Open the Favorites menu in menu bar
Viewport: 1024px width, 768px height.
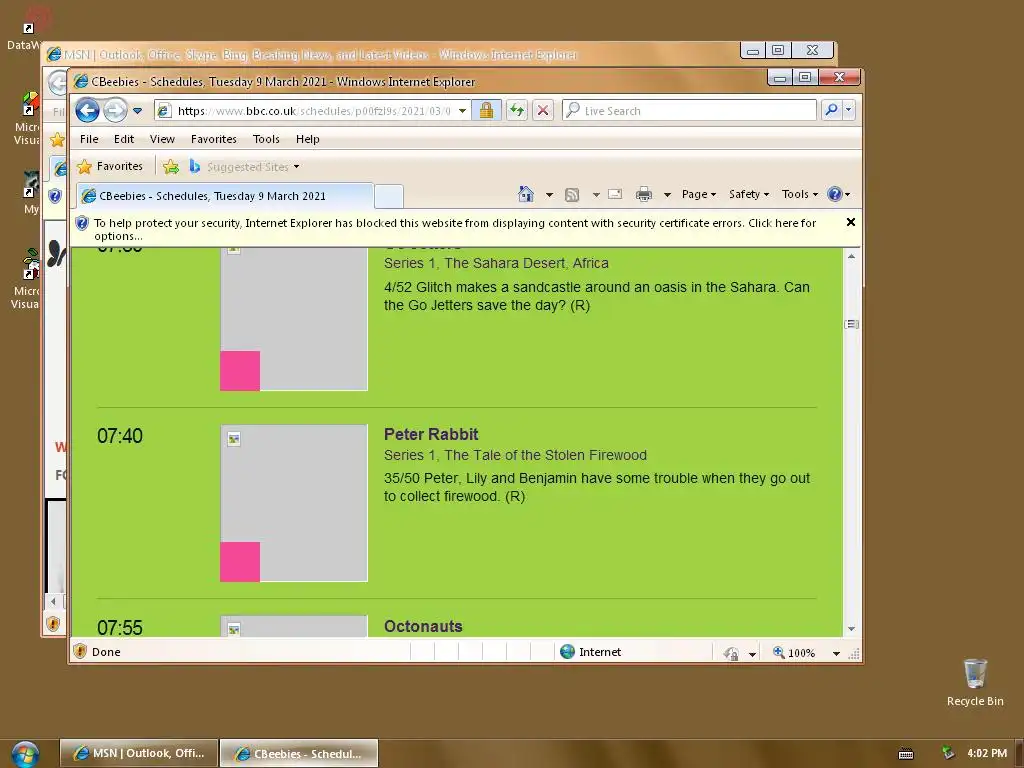pyautogui.click(x=214, y=139)
